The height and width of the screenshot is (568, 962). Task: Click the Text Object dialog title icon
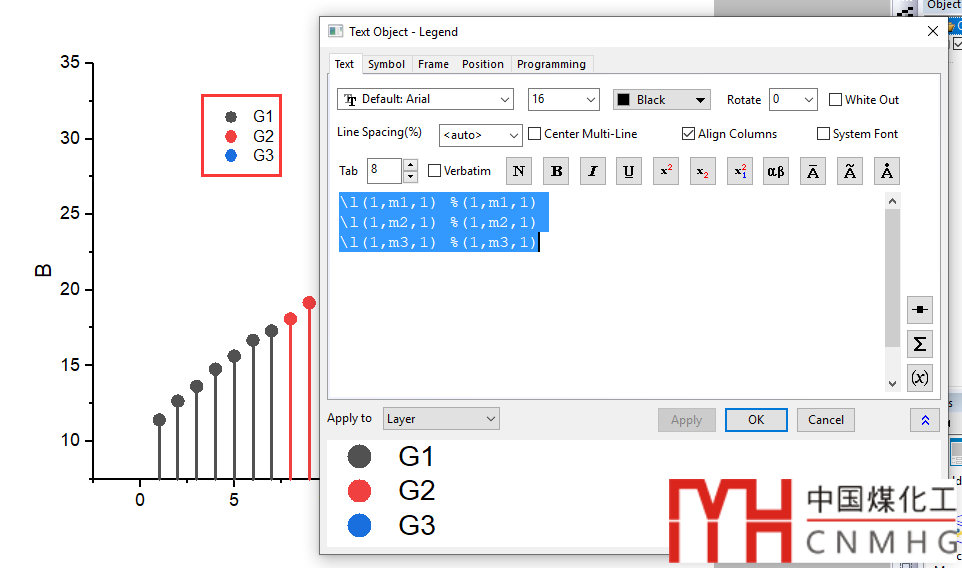335,31
